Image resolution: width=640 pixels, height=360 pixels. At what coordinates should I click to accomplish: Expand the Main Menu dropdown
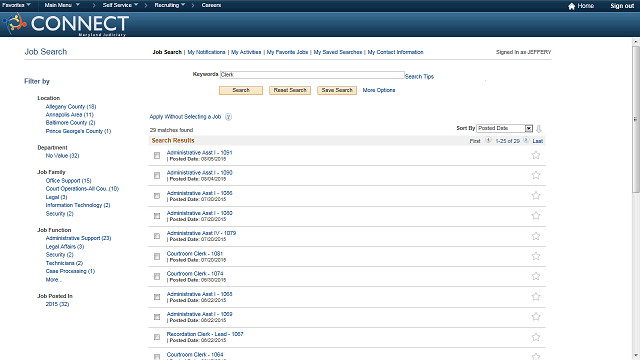coord(62,5)
